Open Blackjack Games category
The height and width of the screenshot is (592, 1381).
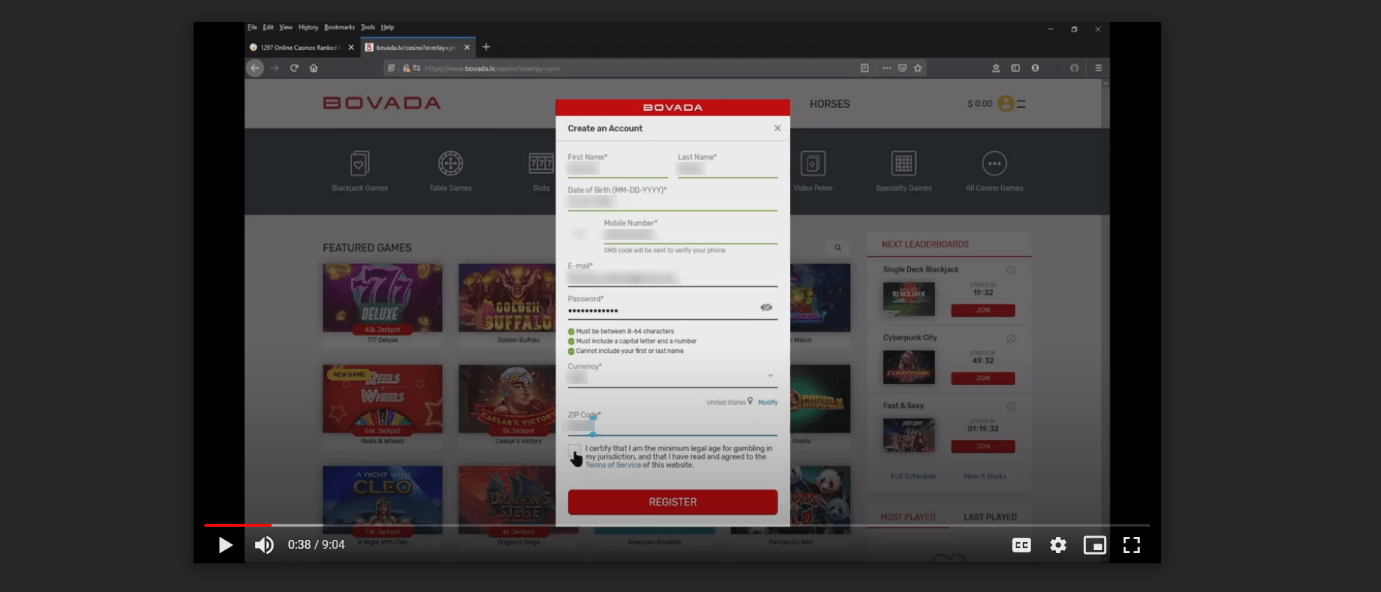360,171
